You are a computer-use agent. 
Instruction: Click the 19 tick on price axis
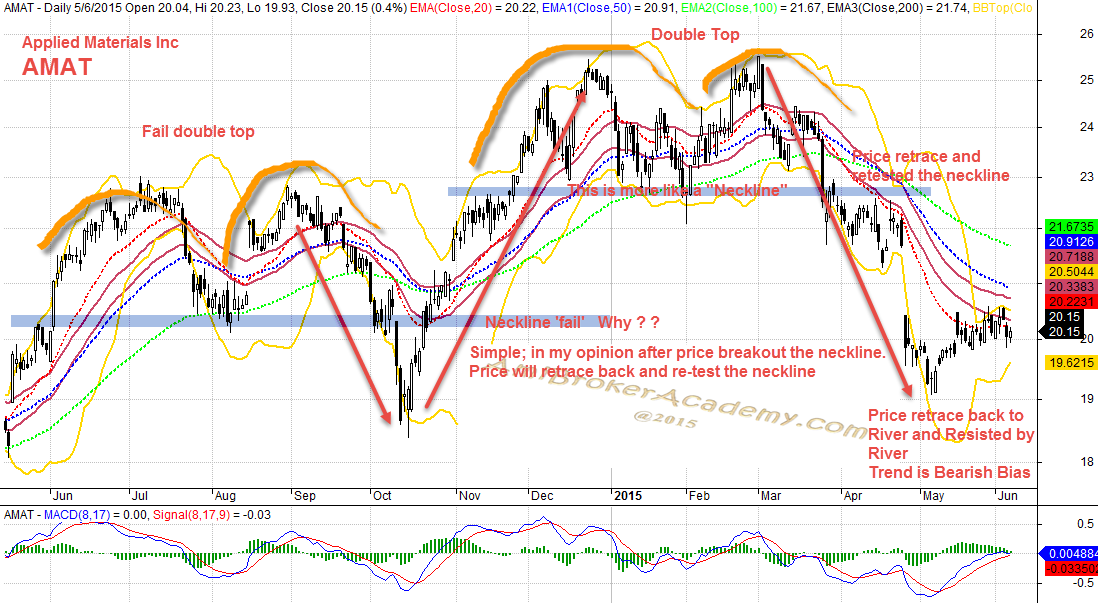click(1086, 398)
